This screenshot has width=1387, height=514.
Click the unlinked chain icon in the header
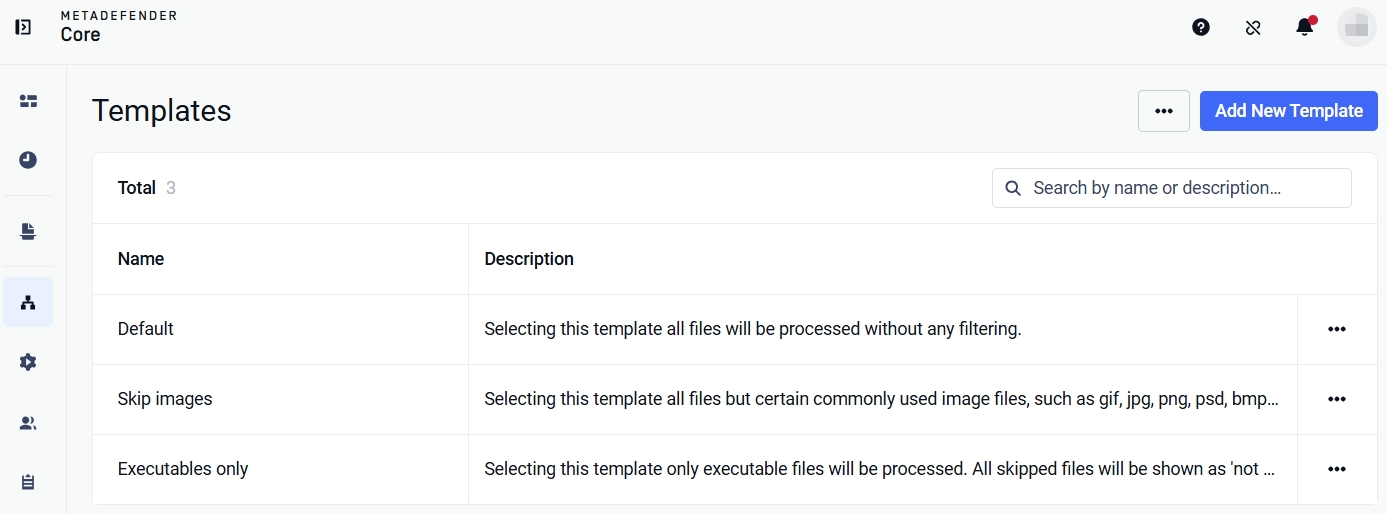pyautogui.click(x=1253, y=28)
